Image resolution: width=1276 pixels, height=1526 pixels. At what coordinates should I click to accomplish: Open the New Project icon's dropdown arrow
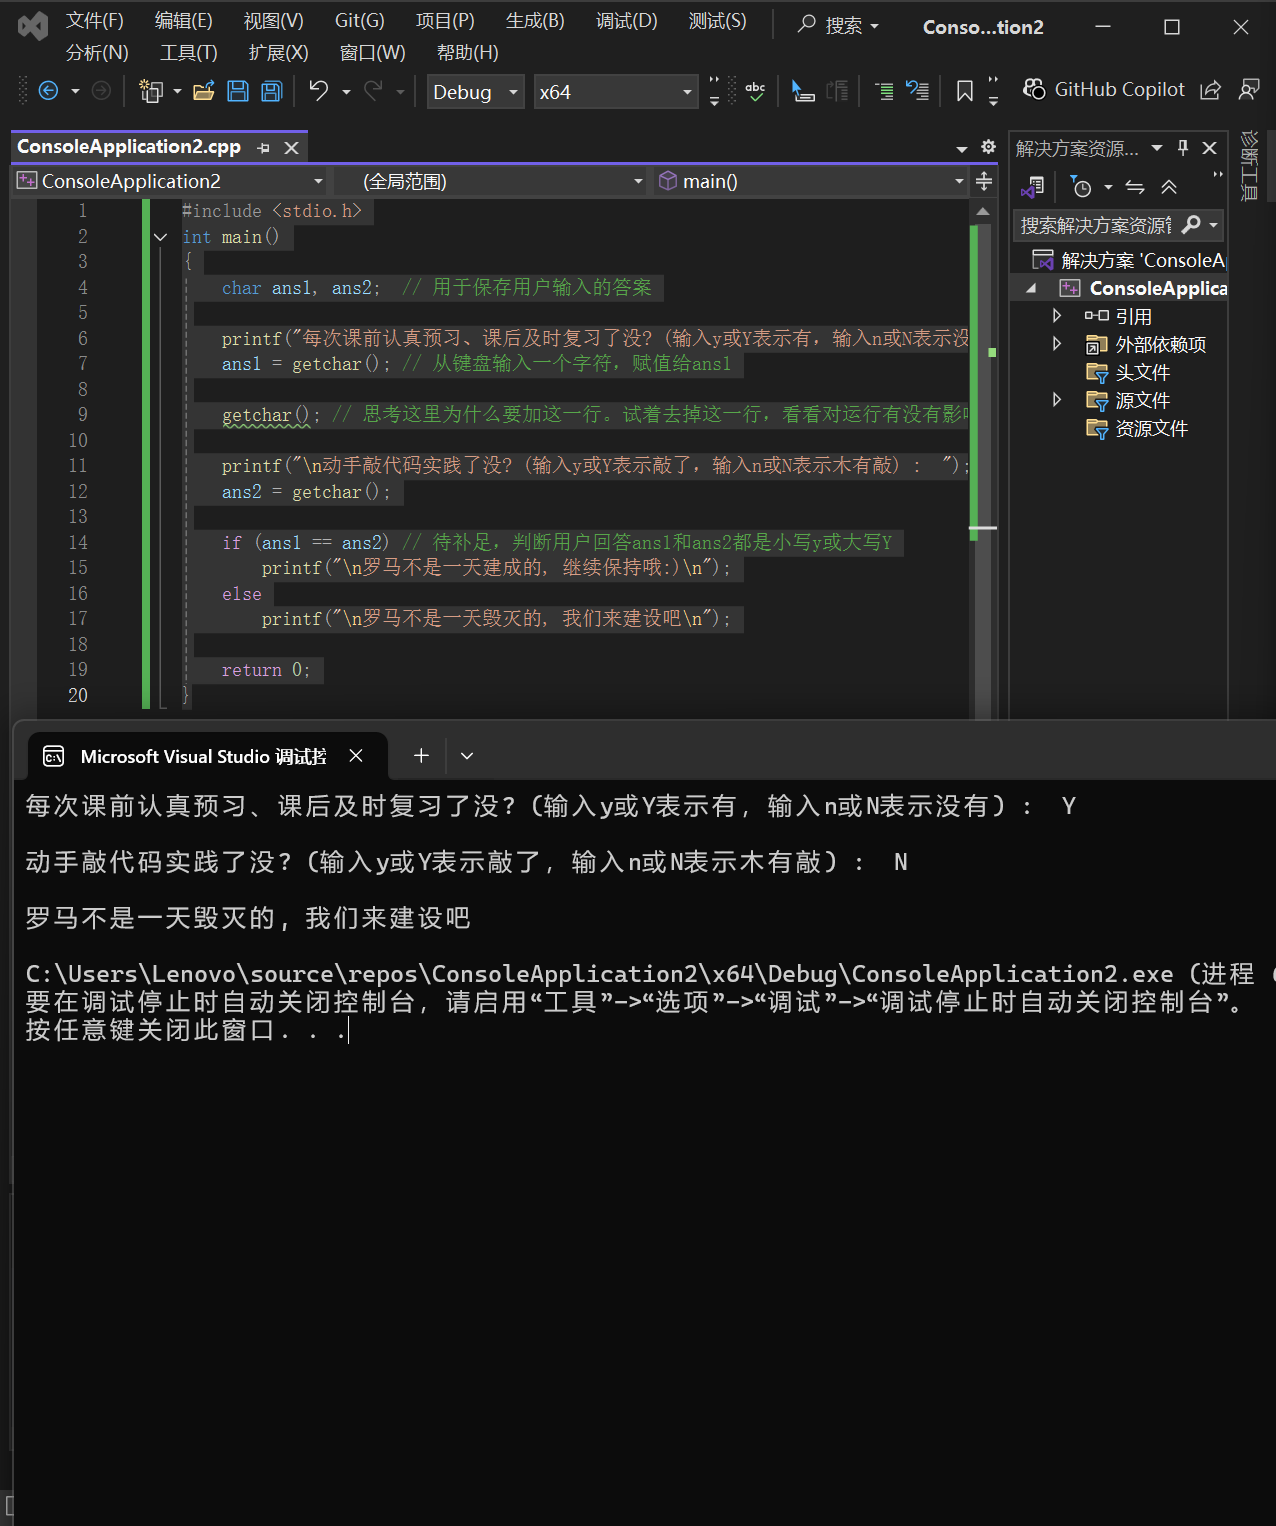[177, 92]
